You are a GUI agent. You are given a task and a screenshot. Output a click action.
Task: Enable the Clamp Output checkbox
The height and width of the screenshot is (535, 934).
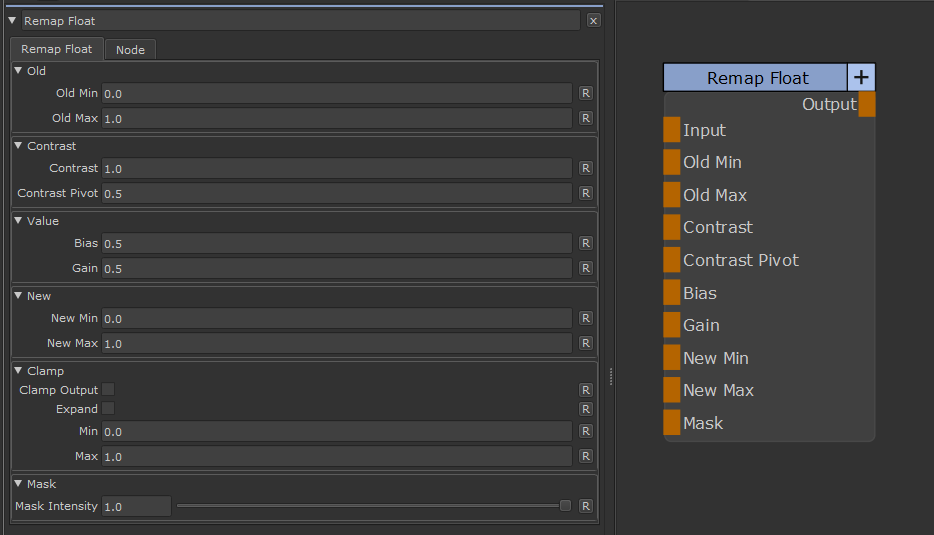click(108, 390)
